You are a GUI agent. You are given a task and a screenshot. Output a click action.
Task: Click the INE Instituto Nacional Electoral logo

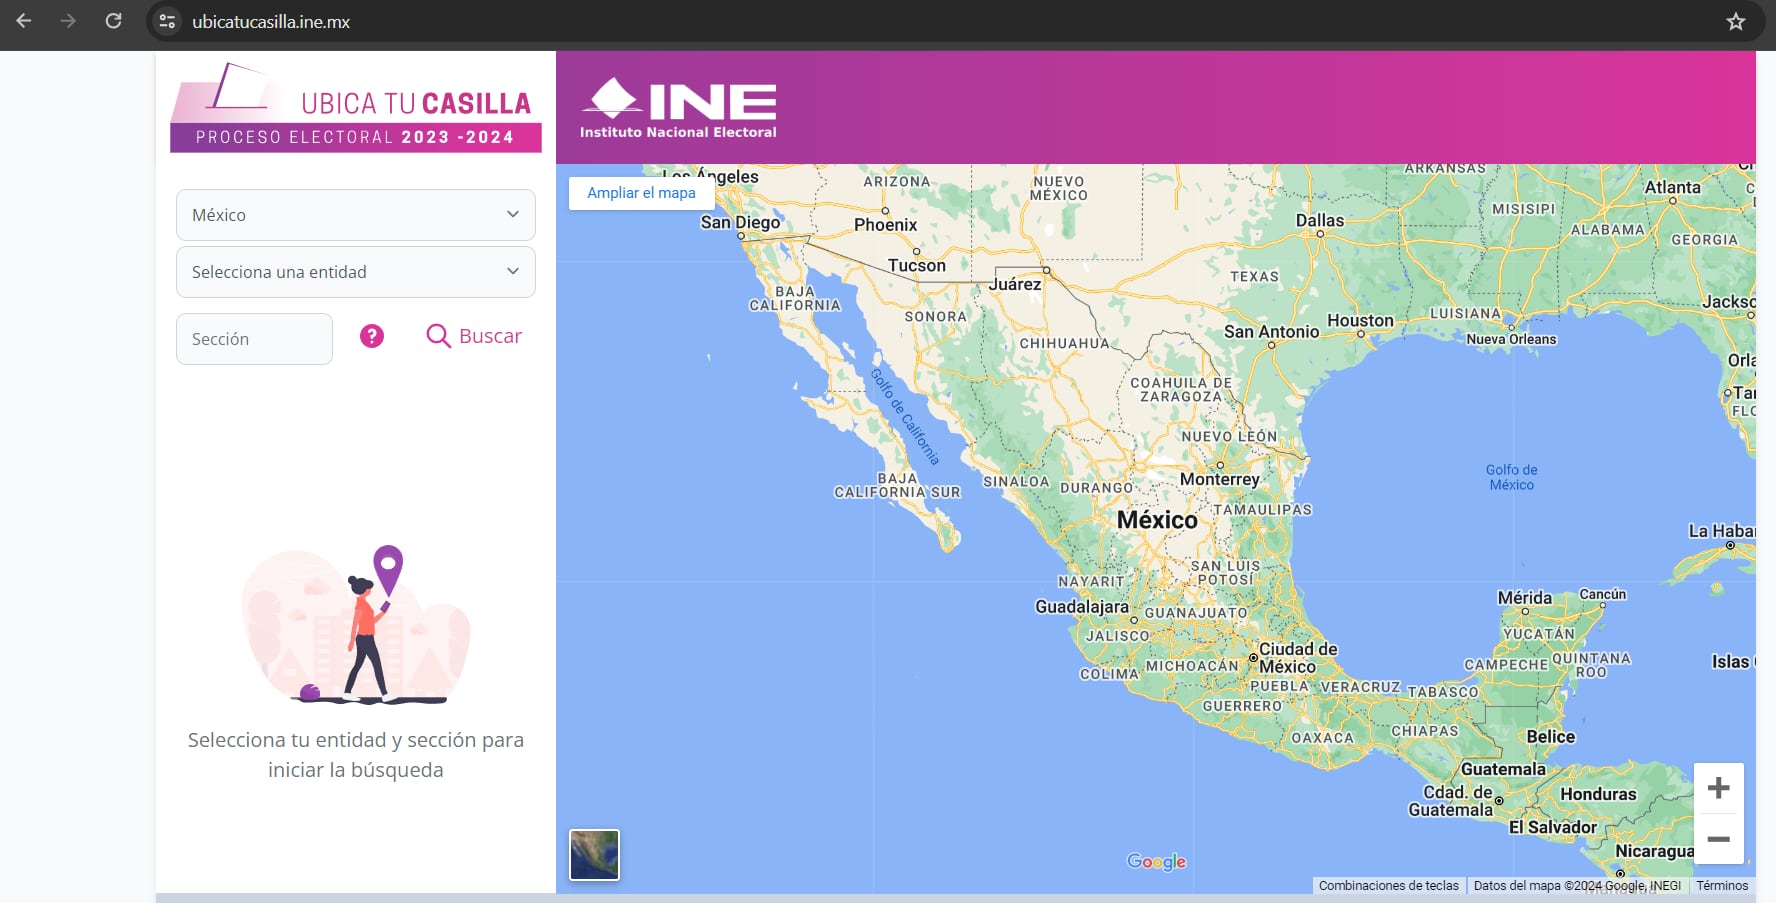[x=679, y=108]
